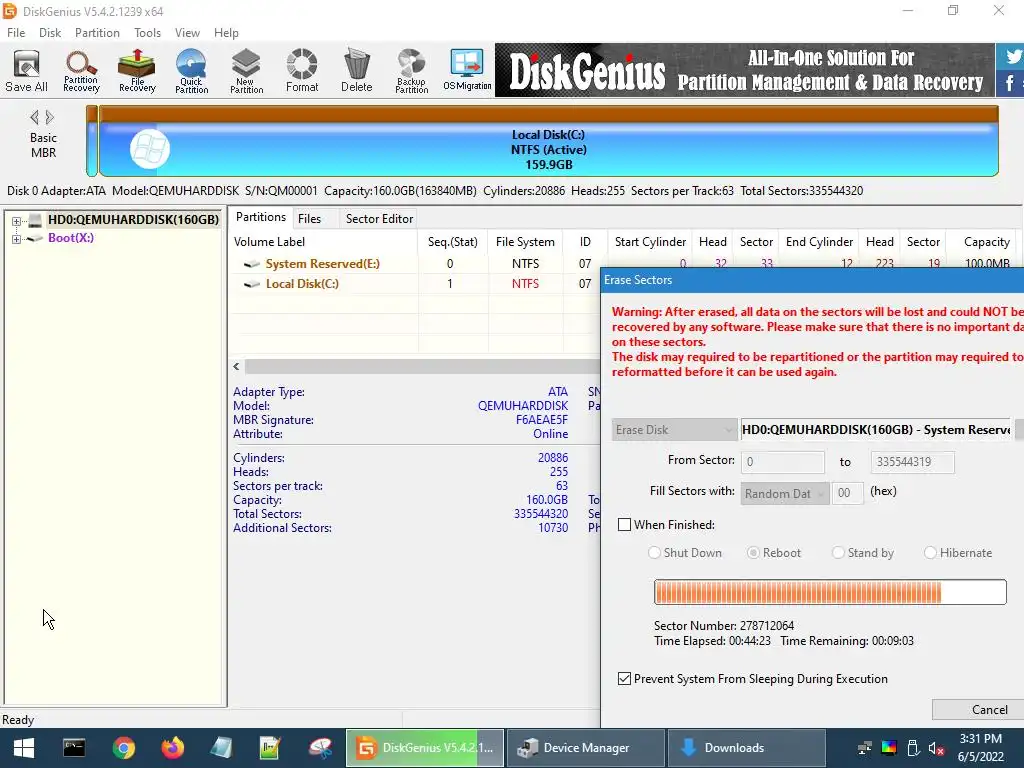
Task: Create a New Partition
Action: [246, 71]
